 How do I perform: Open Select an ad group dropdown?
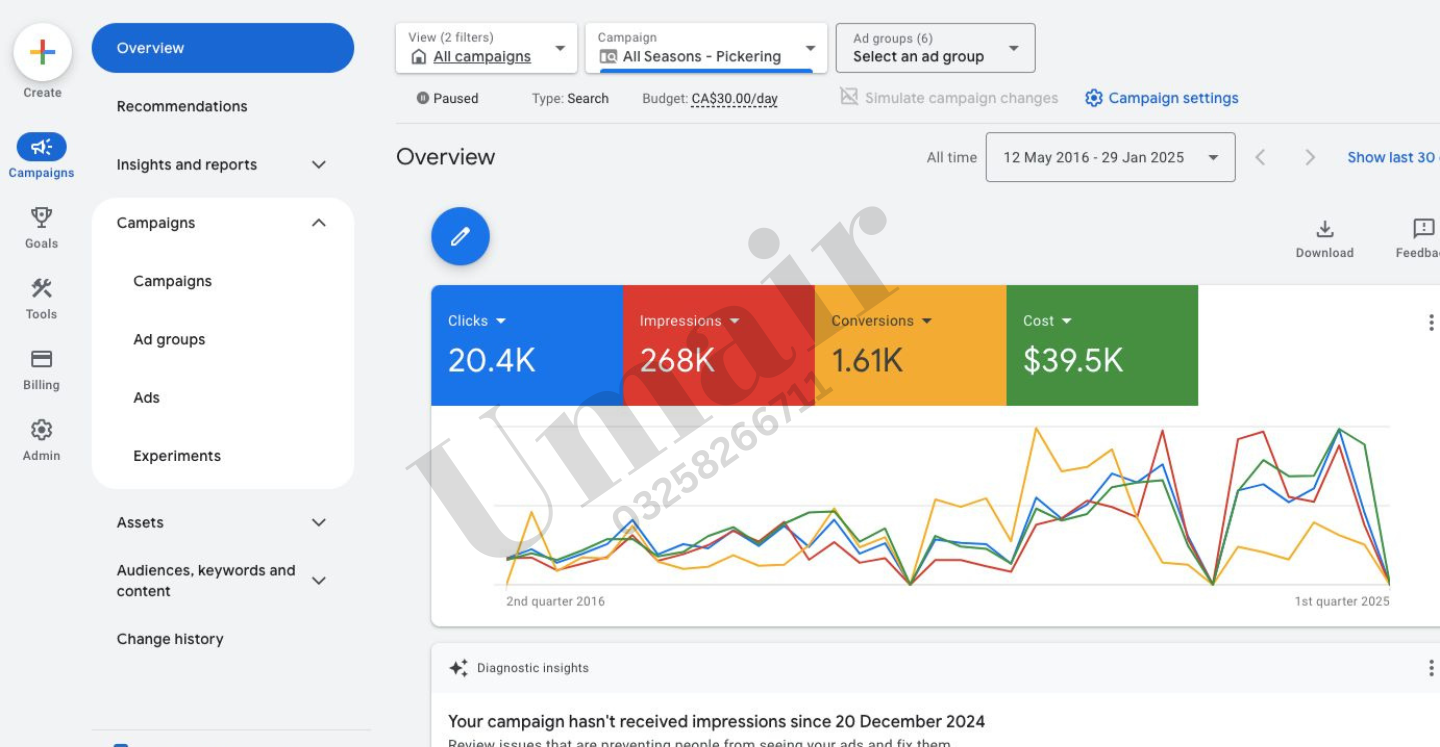(x=935, y=48)
